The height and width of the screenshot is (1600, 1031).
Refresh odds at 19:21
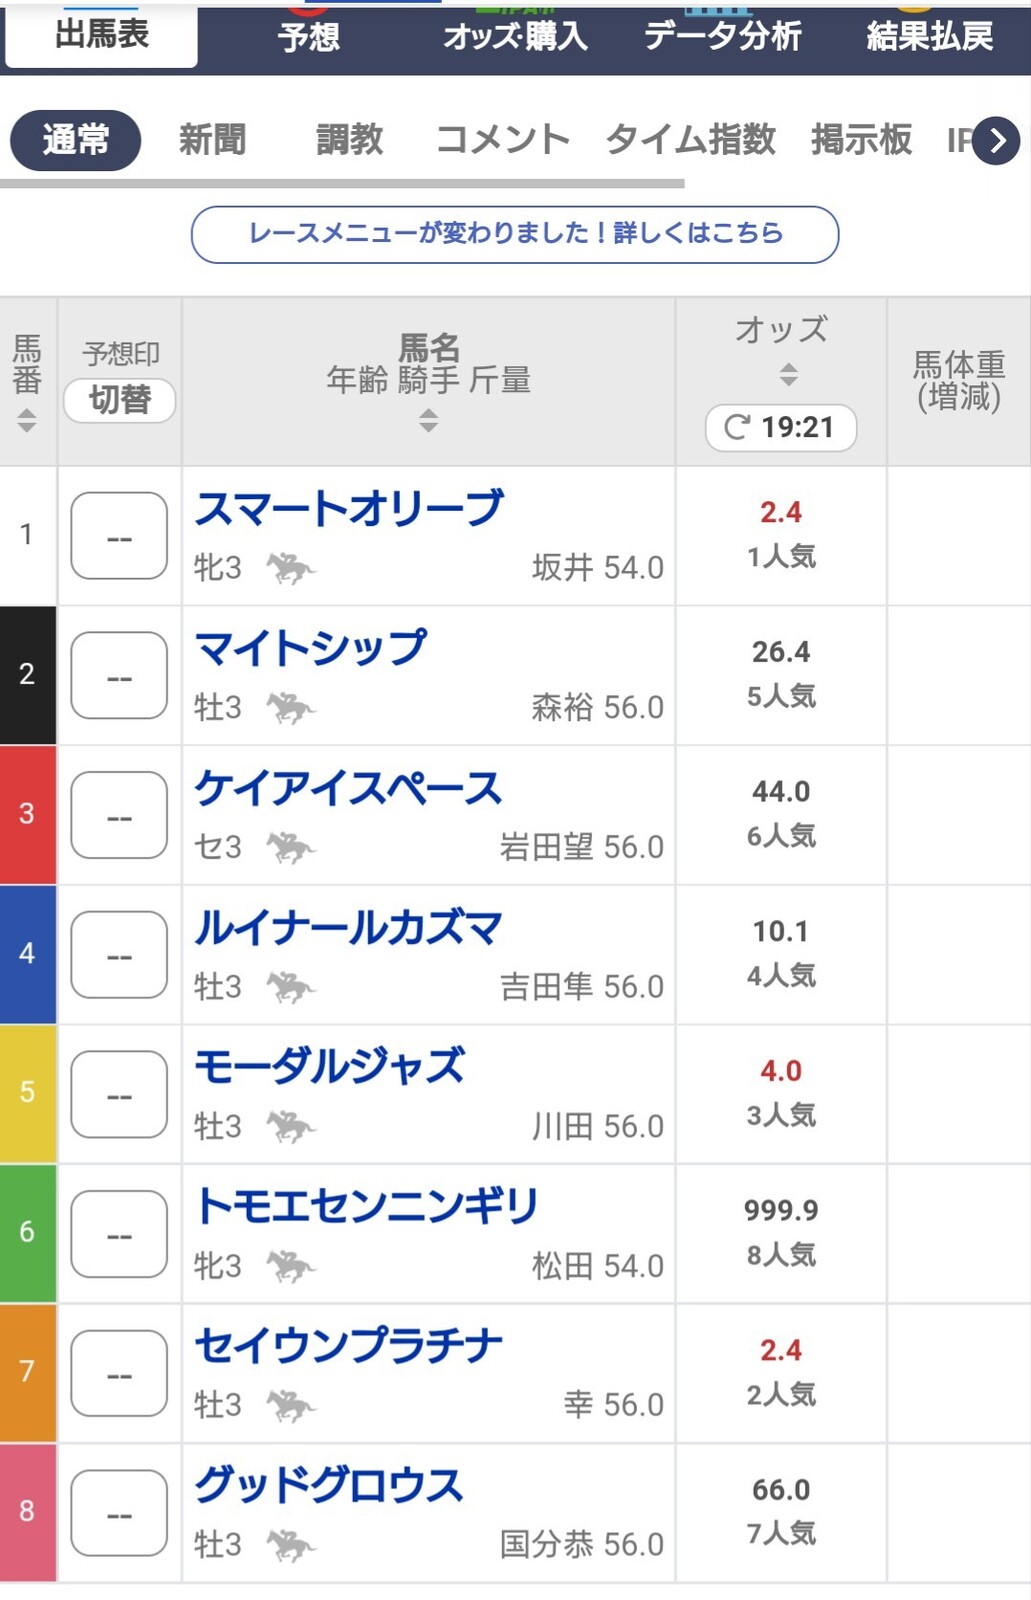point(780,428)
